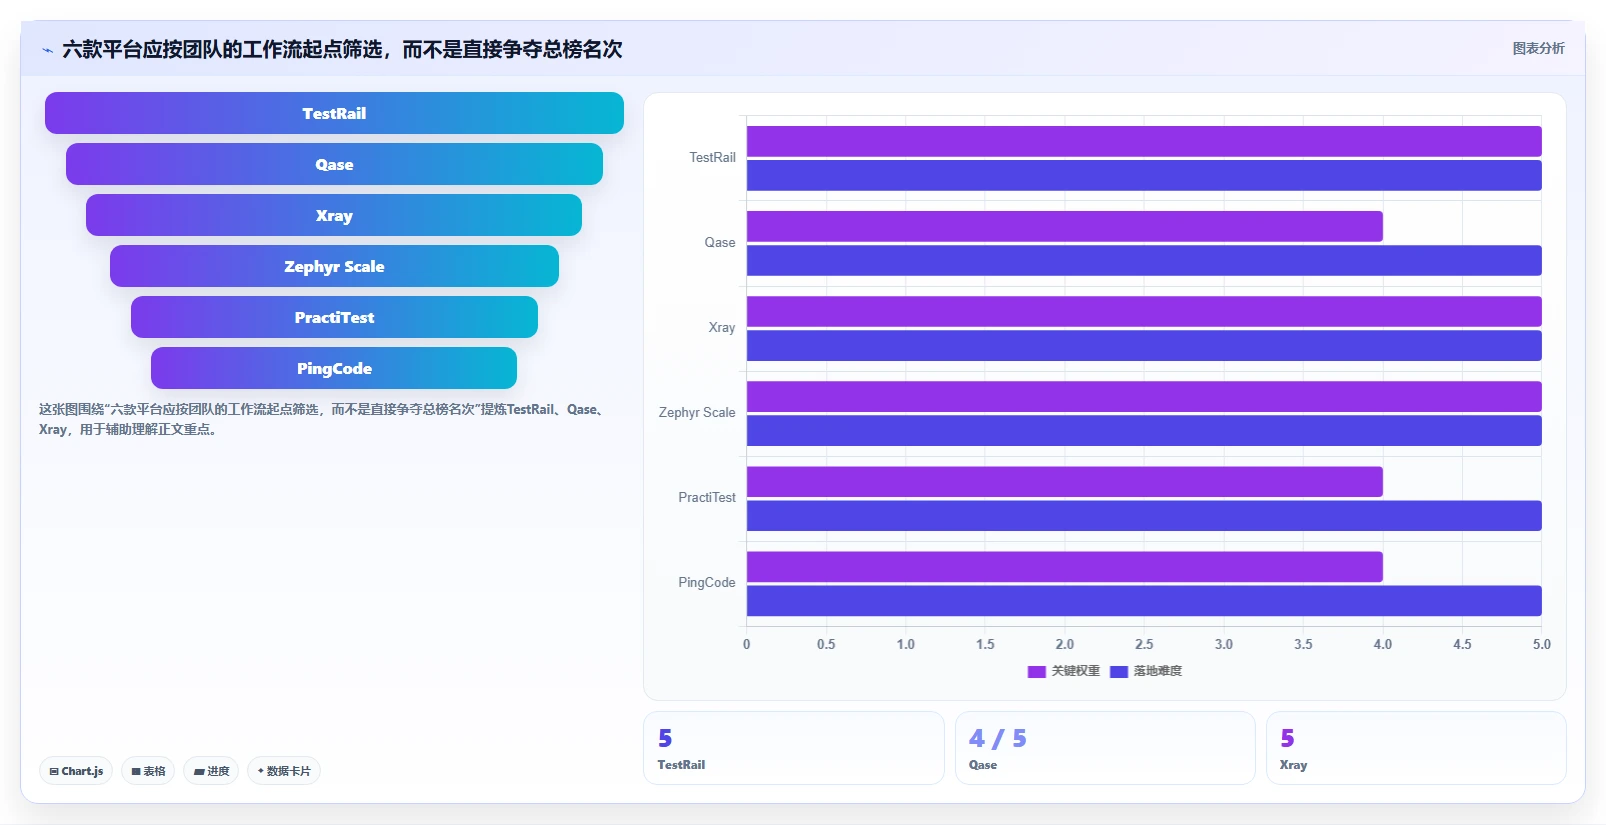
Task: Select the Xray funnel bar
Action: 334,215
